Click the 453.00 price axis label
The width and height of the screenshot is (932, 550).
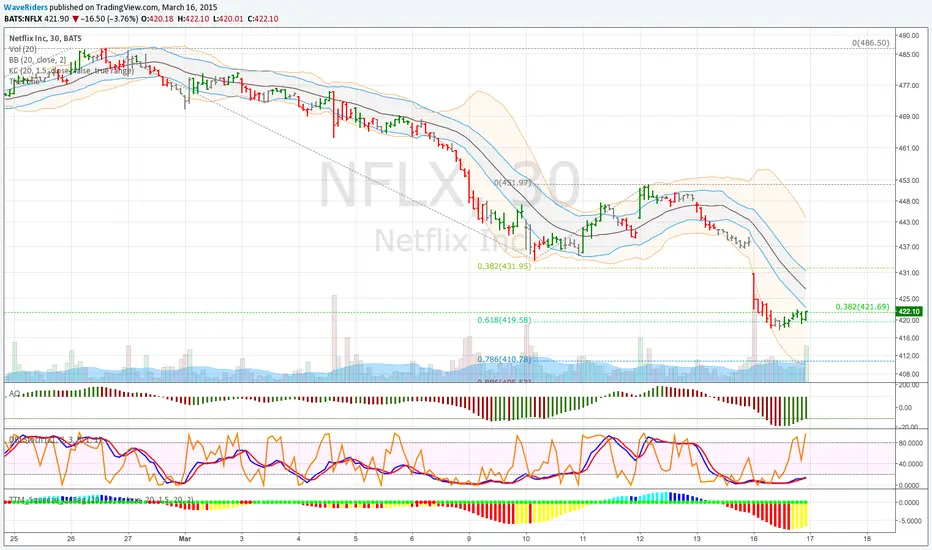coord(909,180)
